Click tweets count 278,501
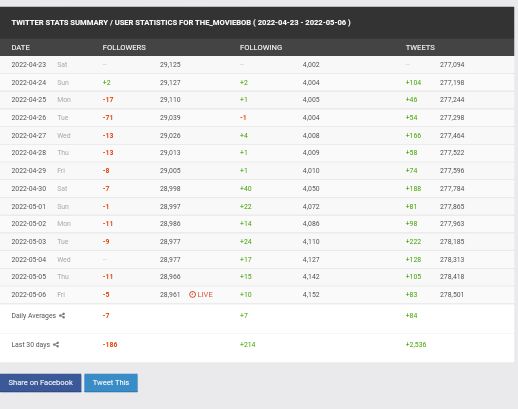518x409 pixels. pyautogui.click(x=452, y=295)
